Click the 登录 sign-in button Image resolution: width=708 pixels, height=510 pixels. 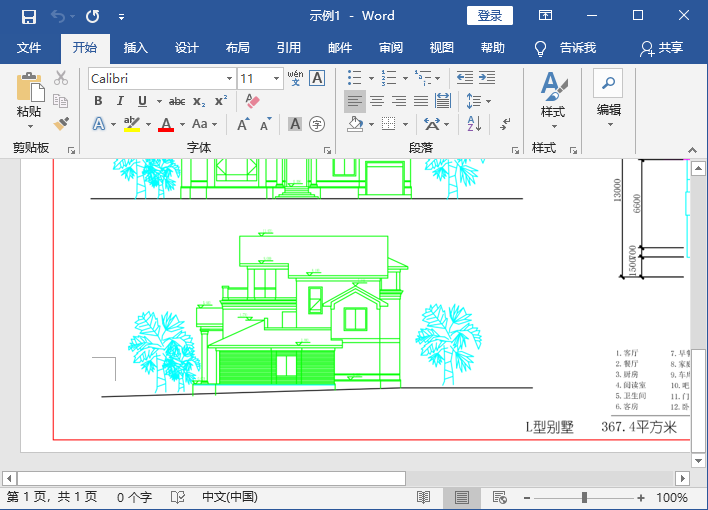(489, 16)
